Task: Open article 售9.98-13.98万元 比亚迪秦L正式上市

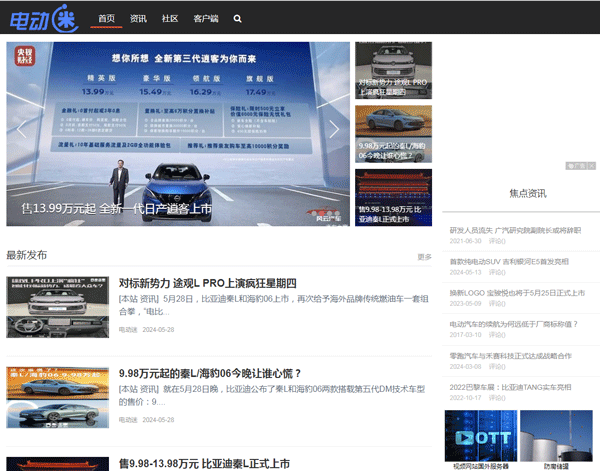Action: point(204,463)
